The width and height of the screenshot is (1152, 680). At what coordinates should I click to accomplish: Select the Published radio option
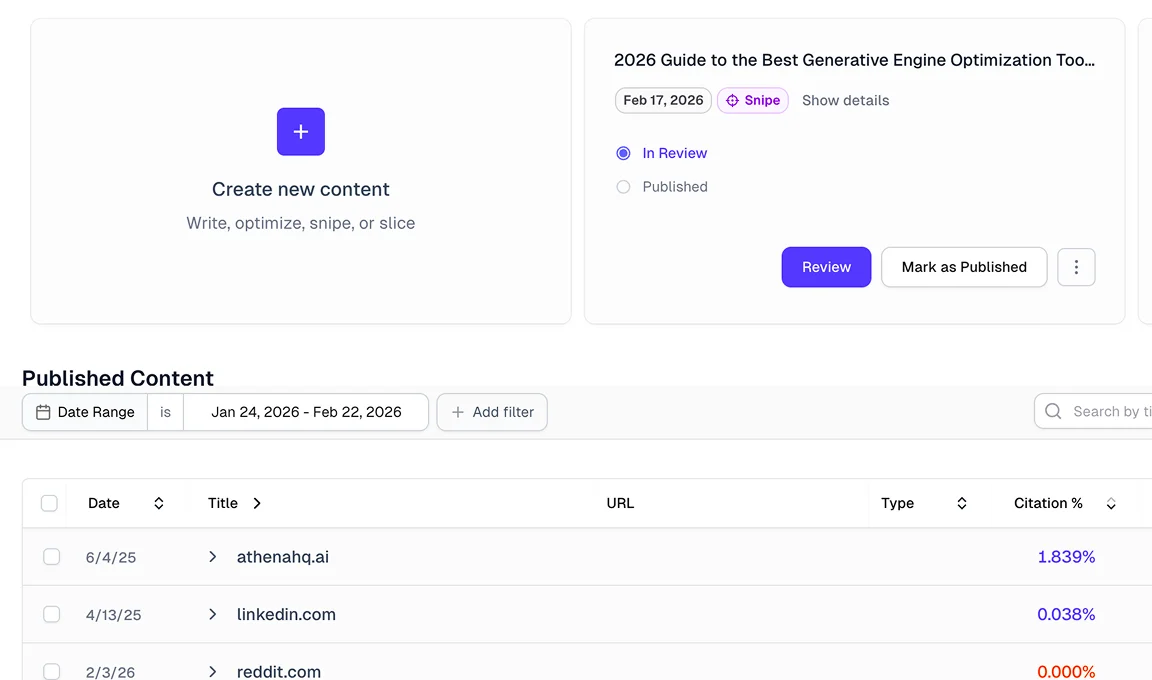(x=624, y=187)
